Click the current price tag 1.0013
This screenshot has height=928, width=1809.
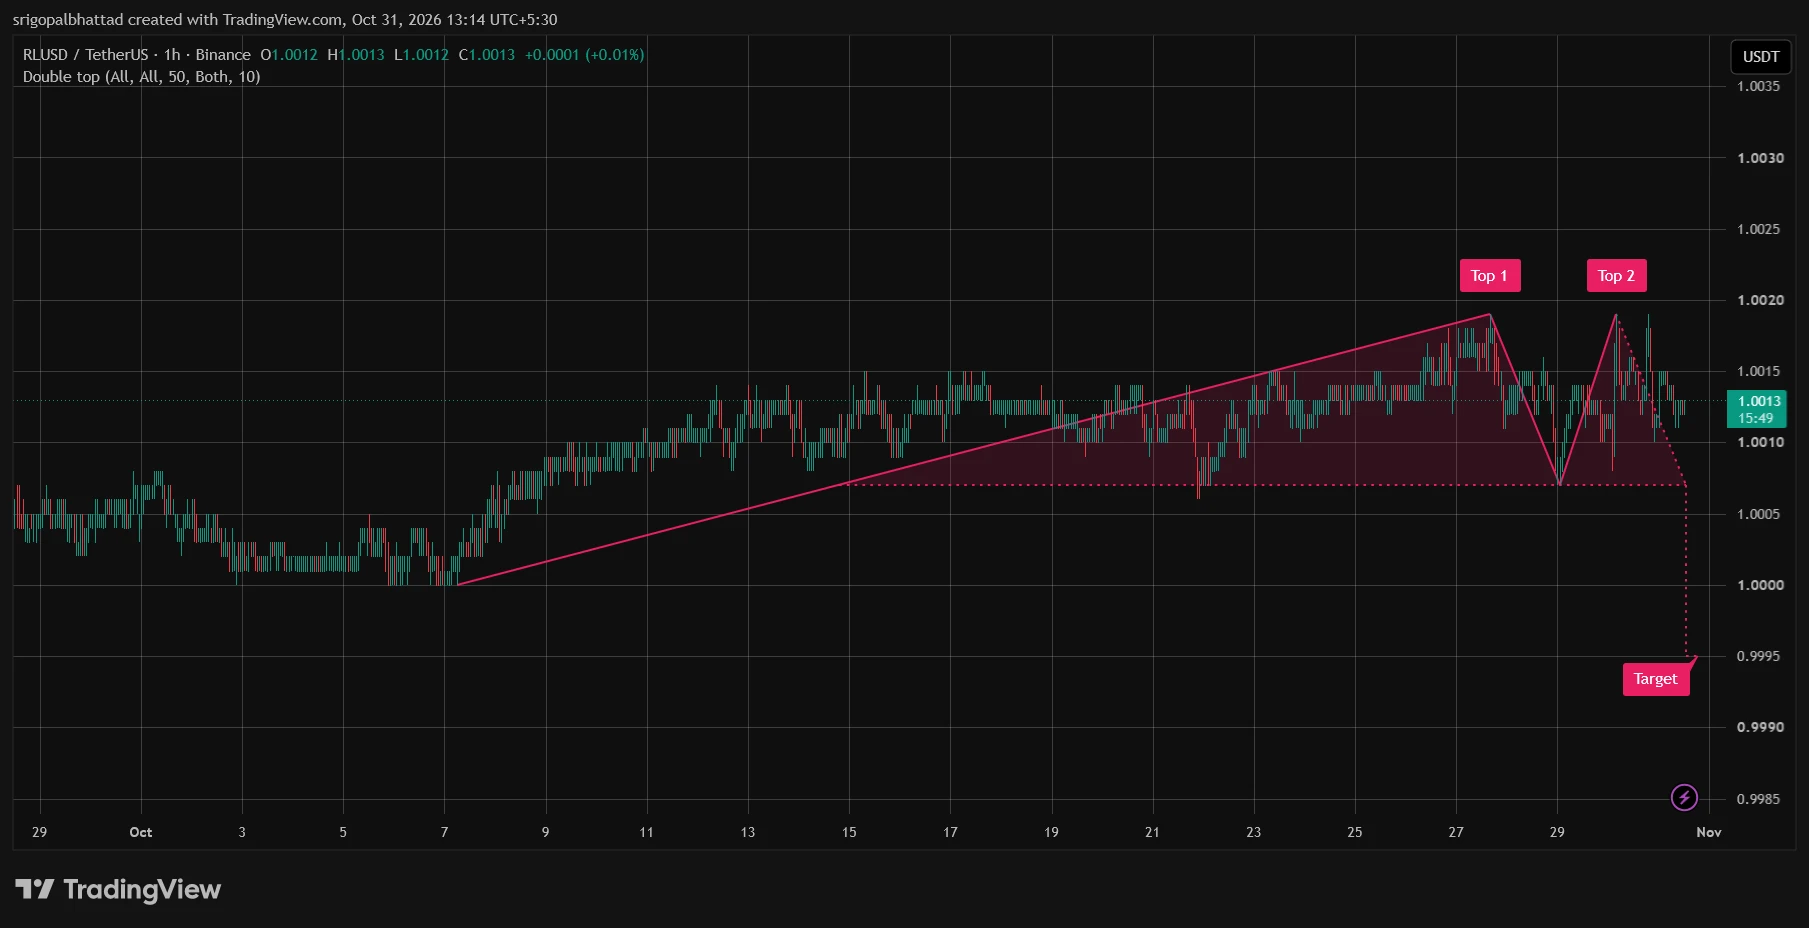[1757, 409]
